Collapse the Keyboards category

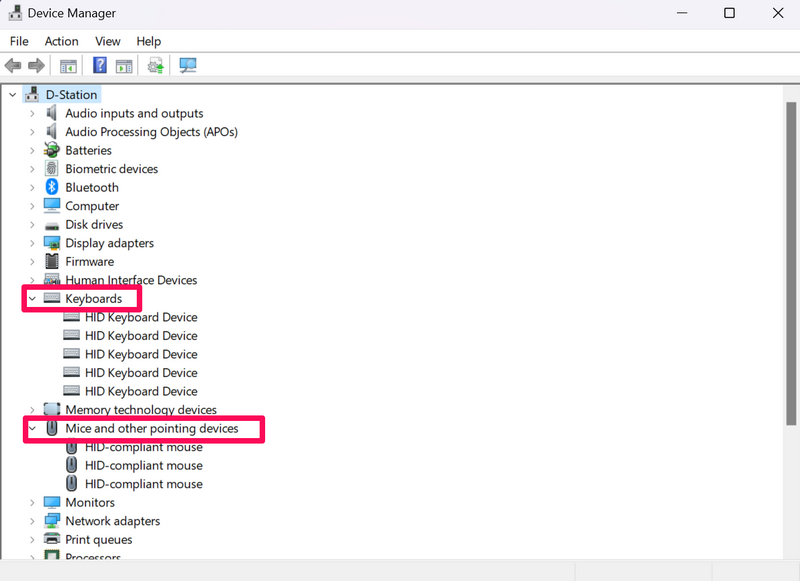click(32, 299)
